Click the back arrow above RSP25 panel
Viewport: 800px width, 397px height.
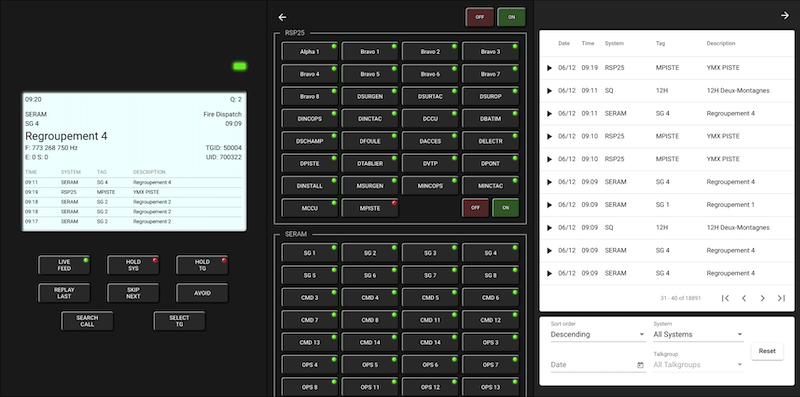282,17
